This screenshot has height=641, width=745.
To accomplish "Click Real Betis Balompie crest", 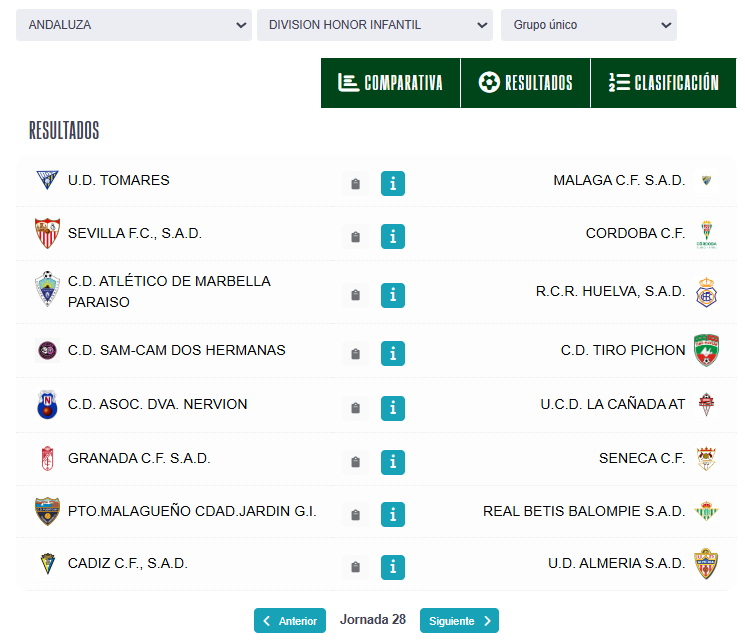I will tap(707, 511).
